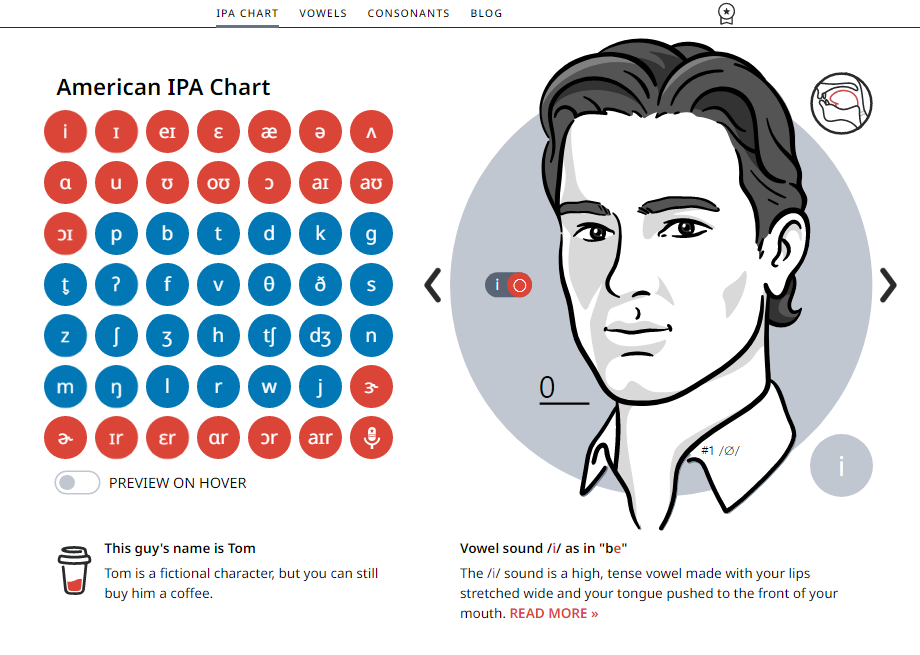Select the /s/ consonant circle

(x=371, y=285)
